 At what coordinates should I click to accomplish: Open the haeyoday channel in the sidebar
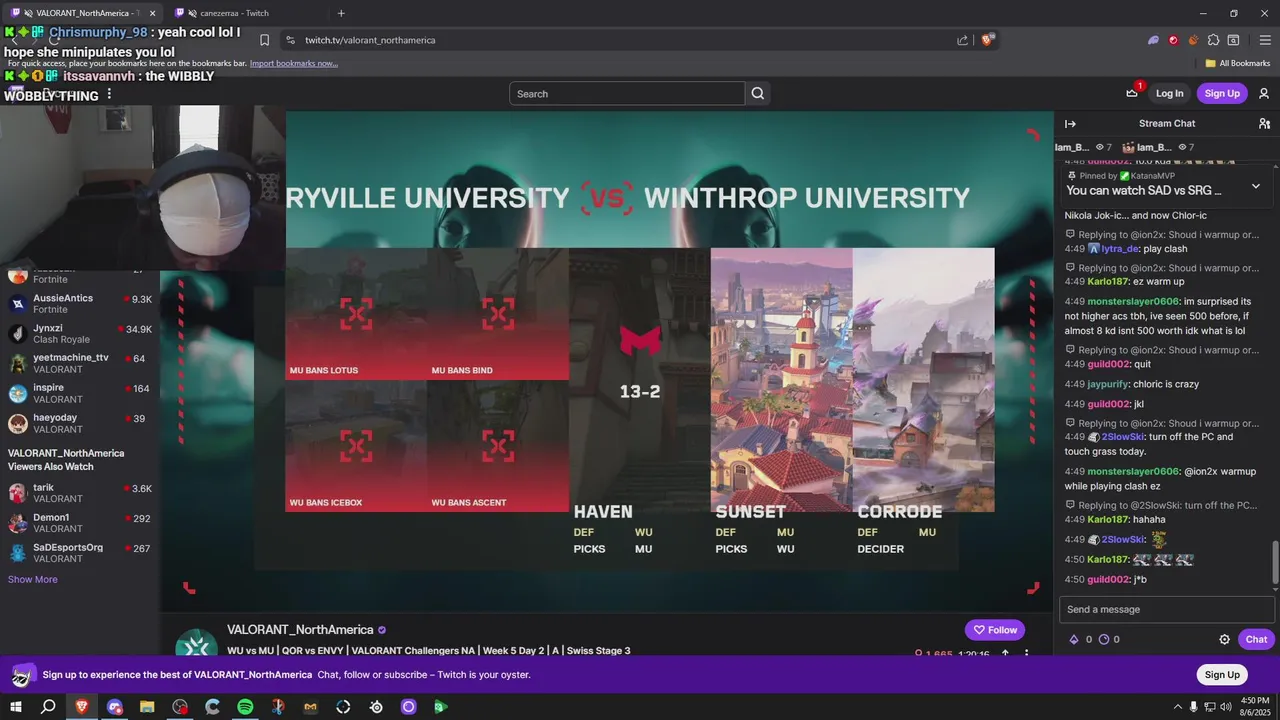[x=80, y=424]
